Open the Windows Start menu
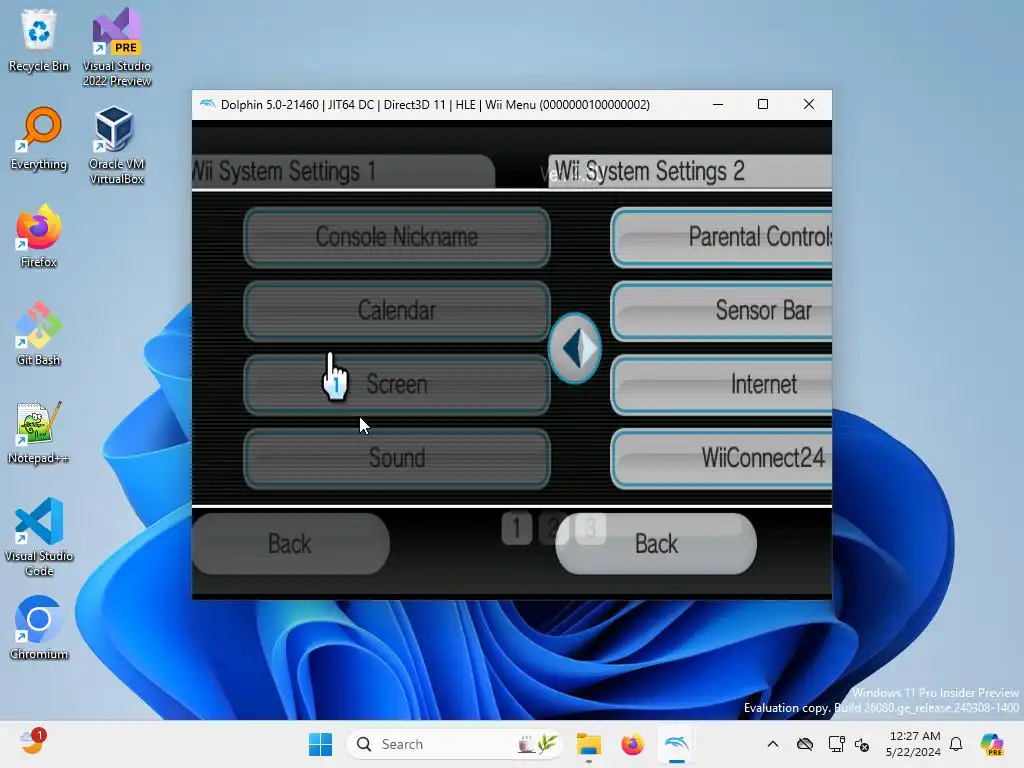This screenshot has height=768, width=1024. point(320,744)
